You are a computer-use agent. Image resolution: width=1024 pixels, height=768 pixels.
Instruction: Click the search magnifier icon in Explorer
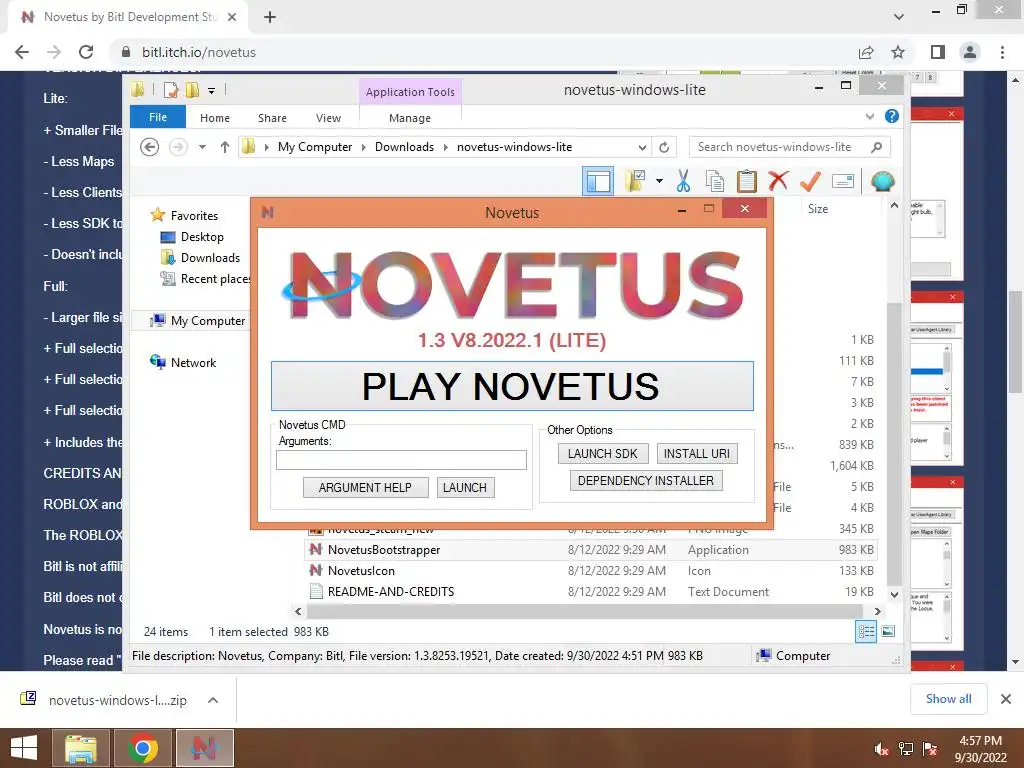click(877, 147)
